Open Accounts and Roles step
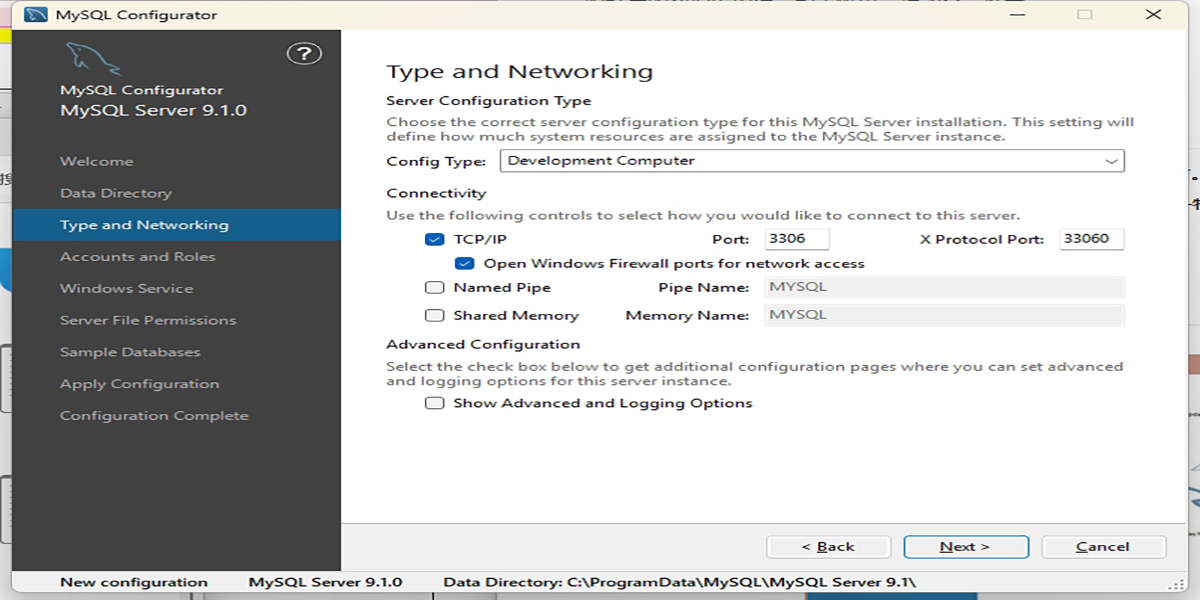The image size is (1200, 600). 138,257
